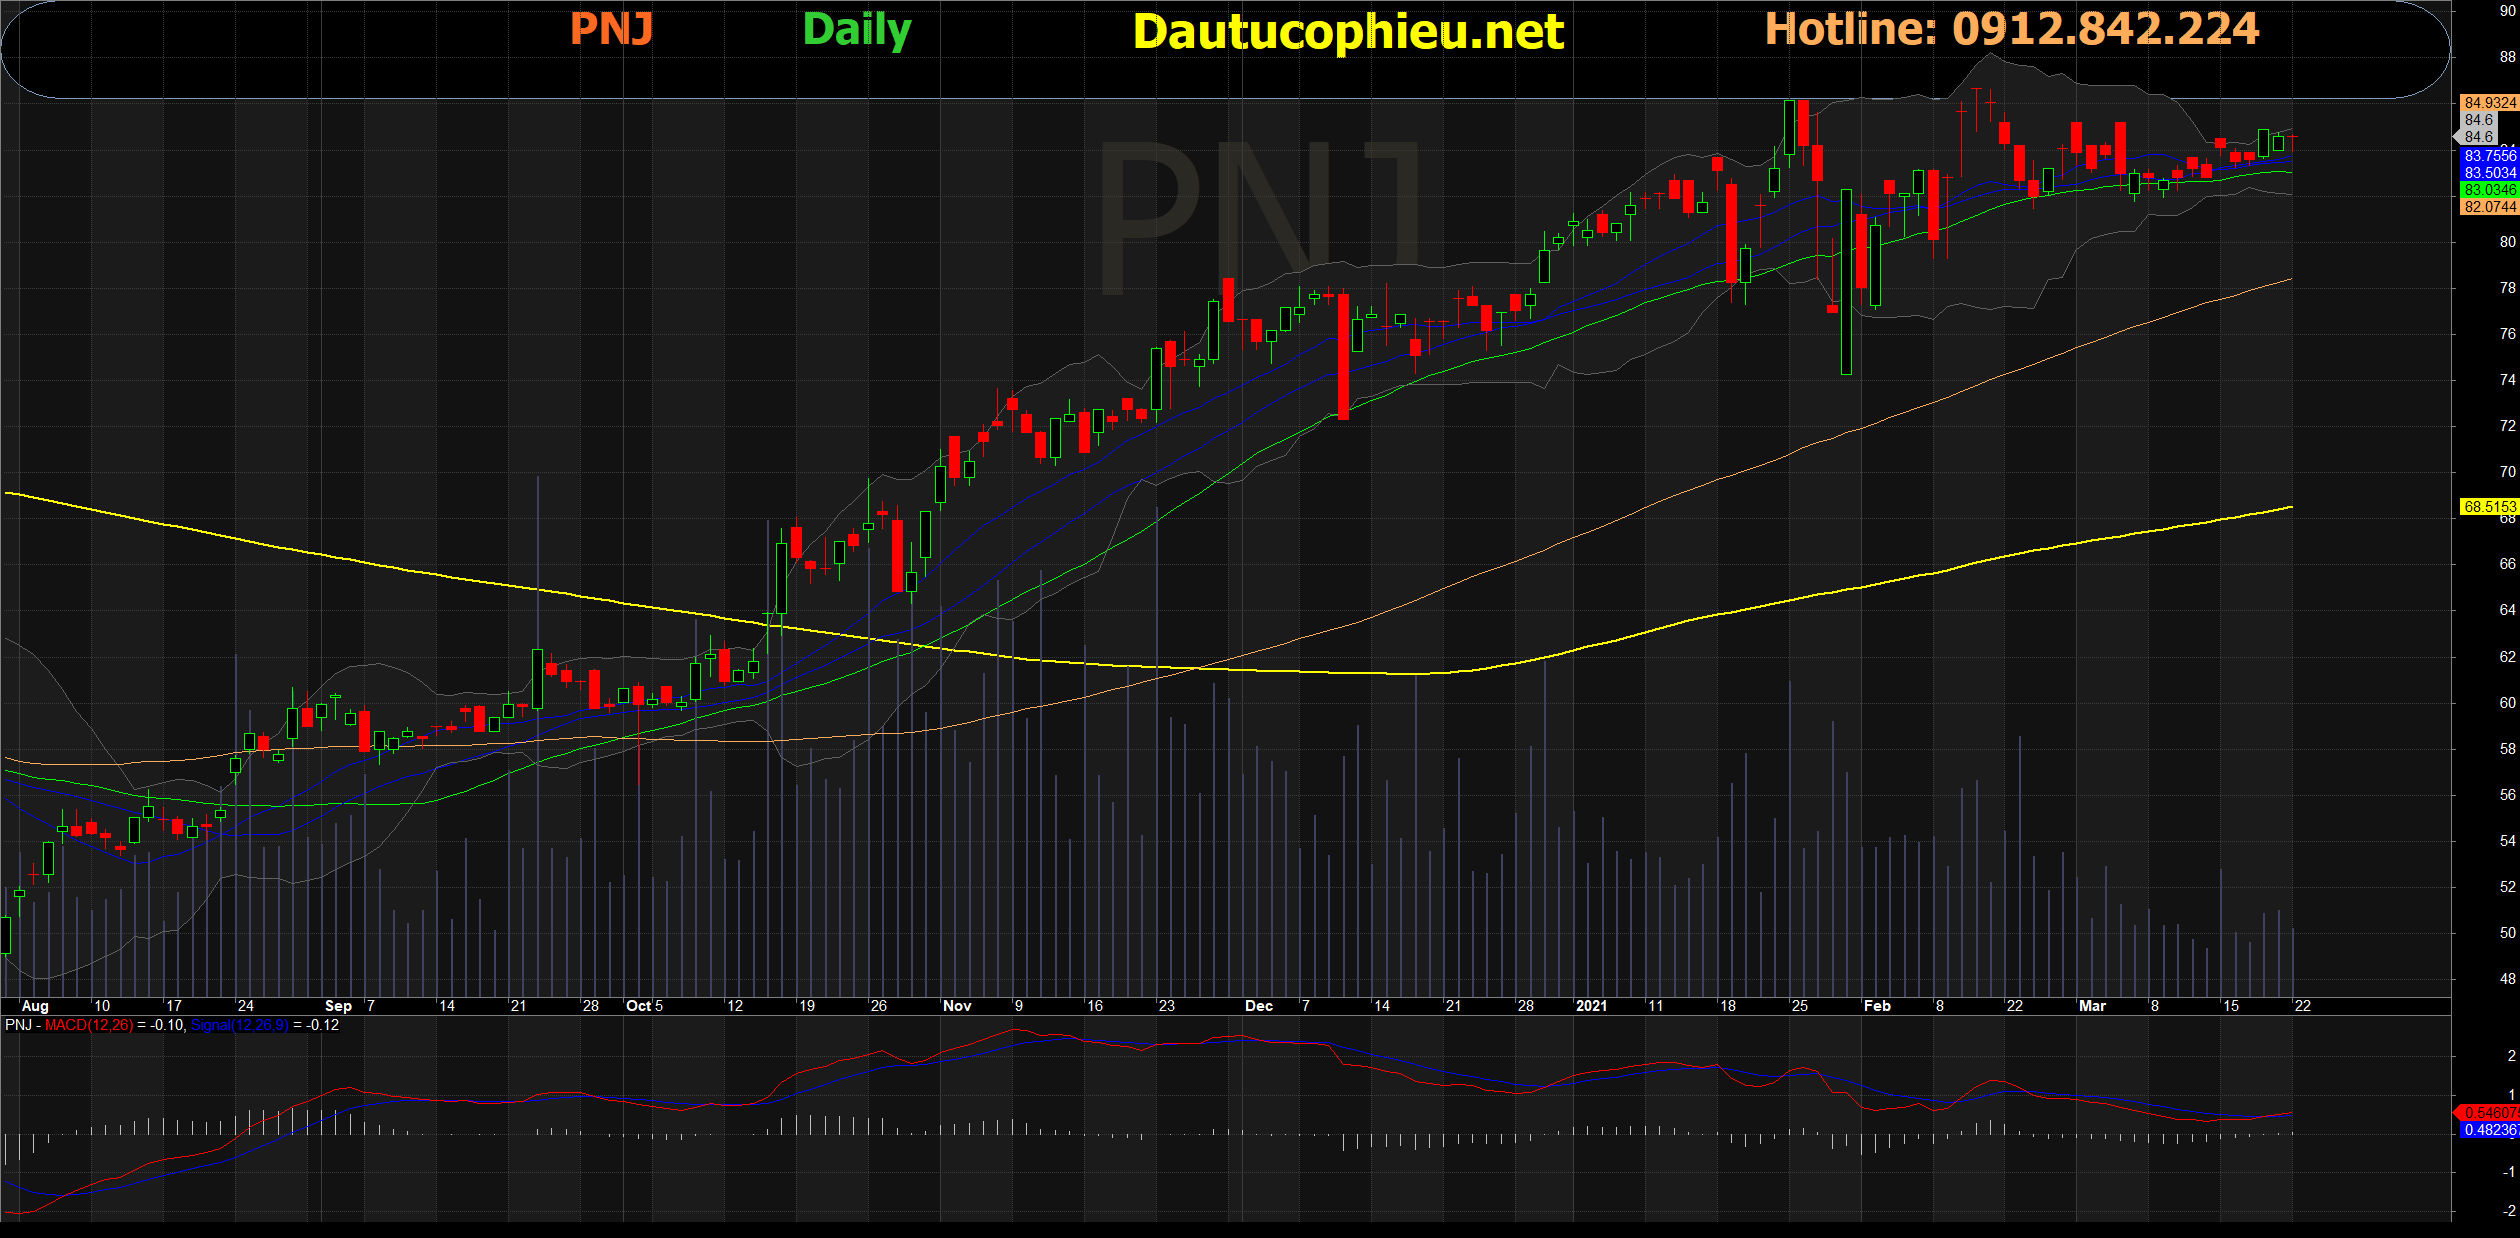Click the Dec label on date axis
2520x1238 pixels.
[x=1259, y=1006]
